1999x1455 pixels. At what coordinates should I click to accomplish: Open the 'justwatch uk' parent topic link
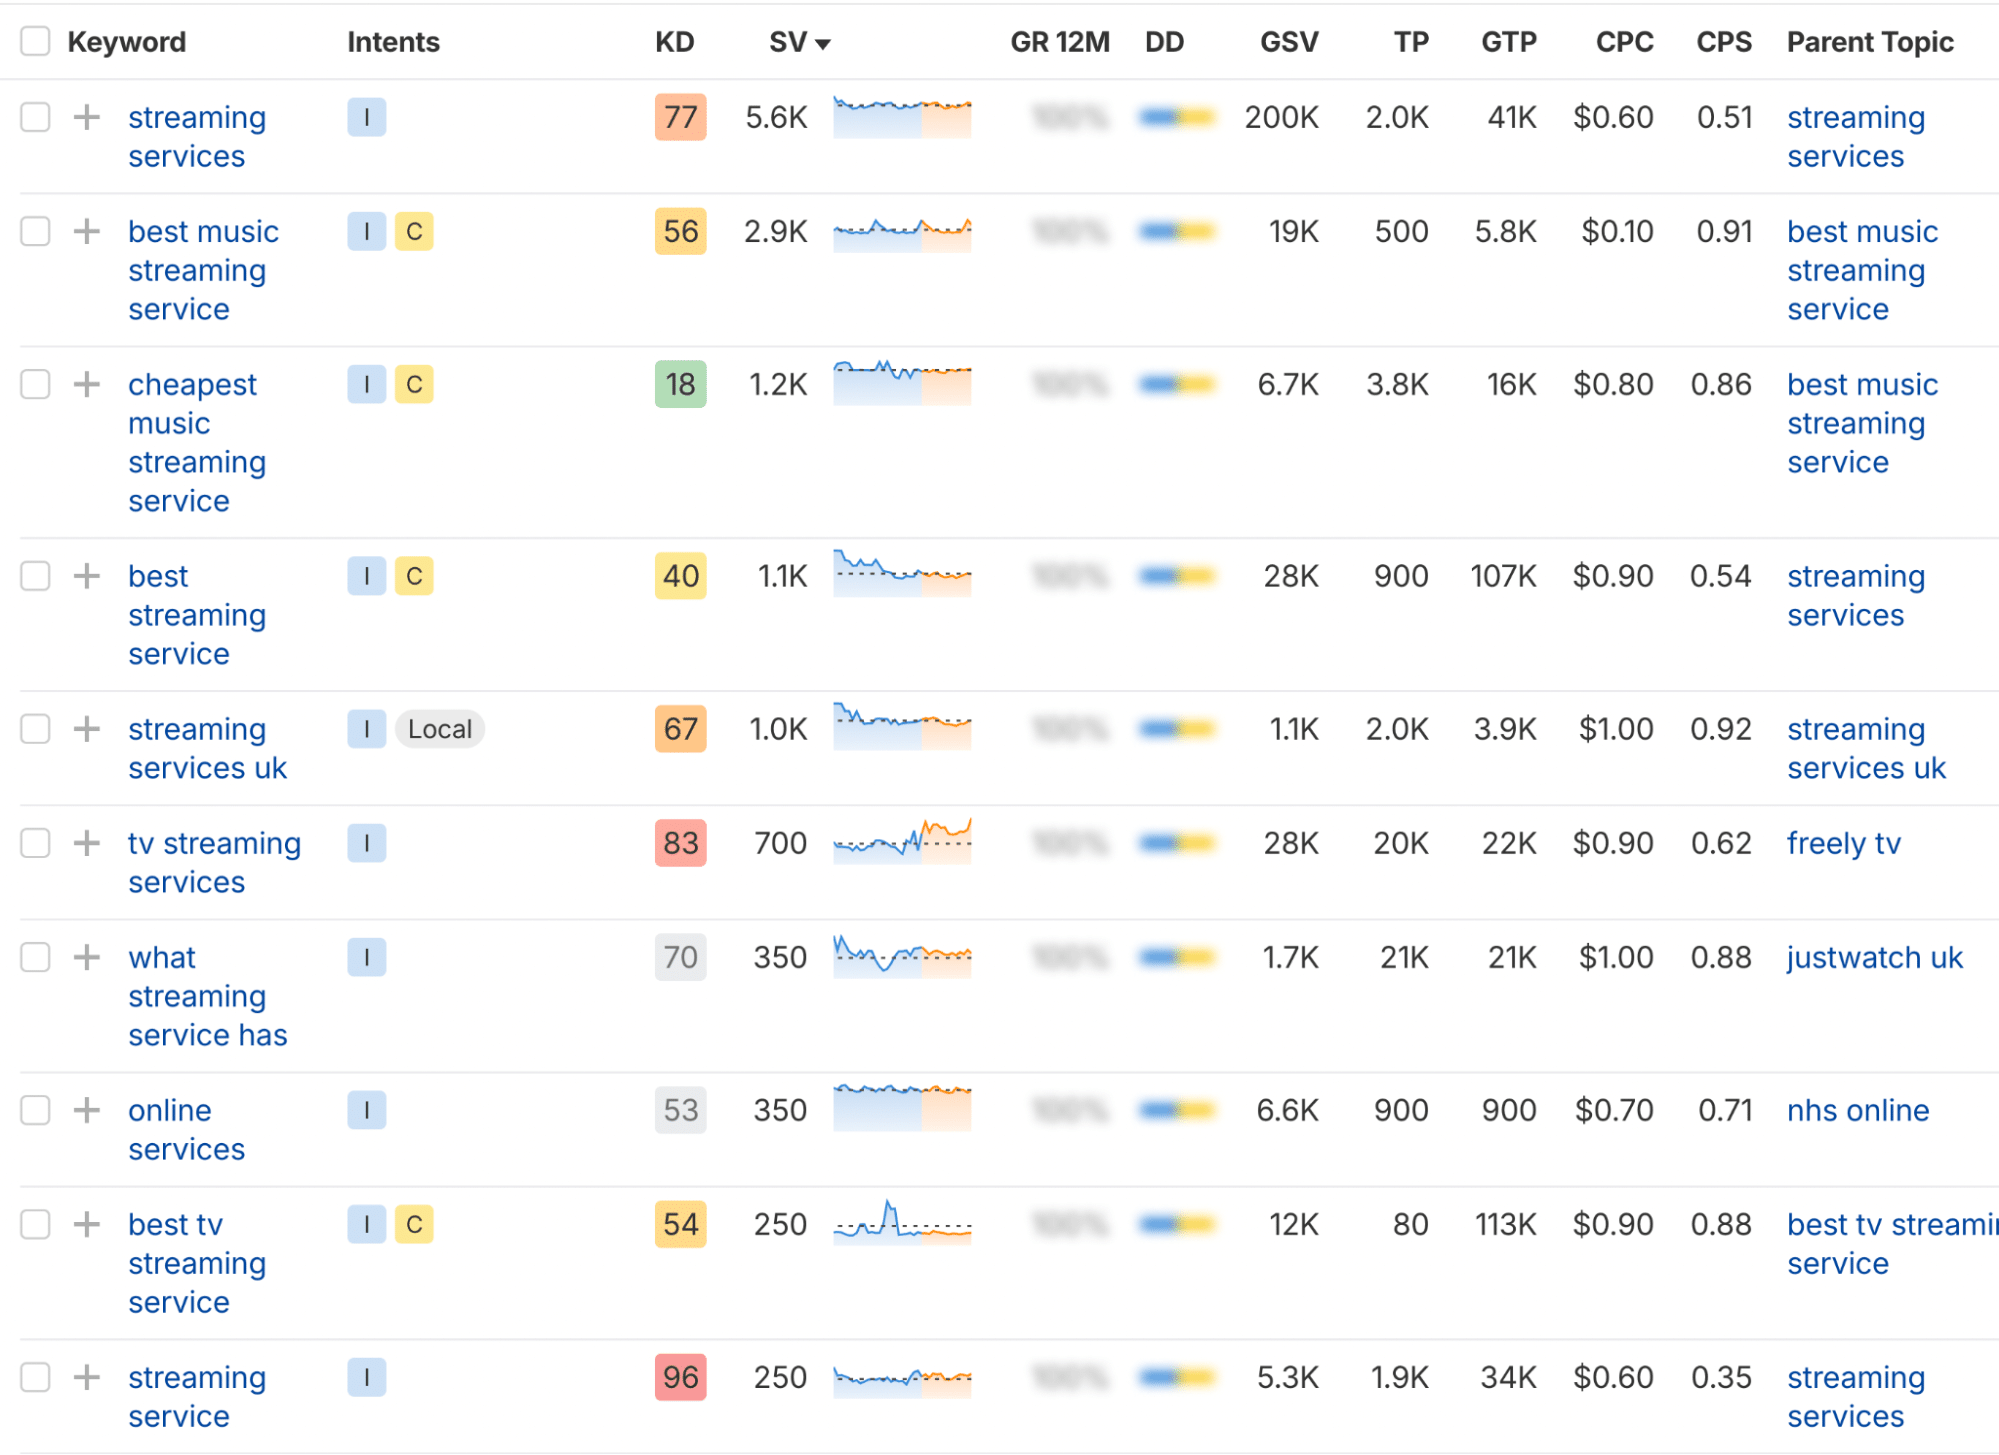pyautogui.click(x=1875, y=957)
